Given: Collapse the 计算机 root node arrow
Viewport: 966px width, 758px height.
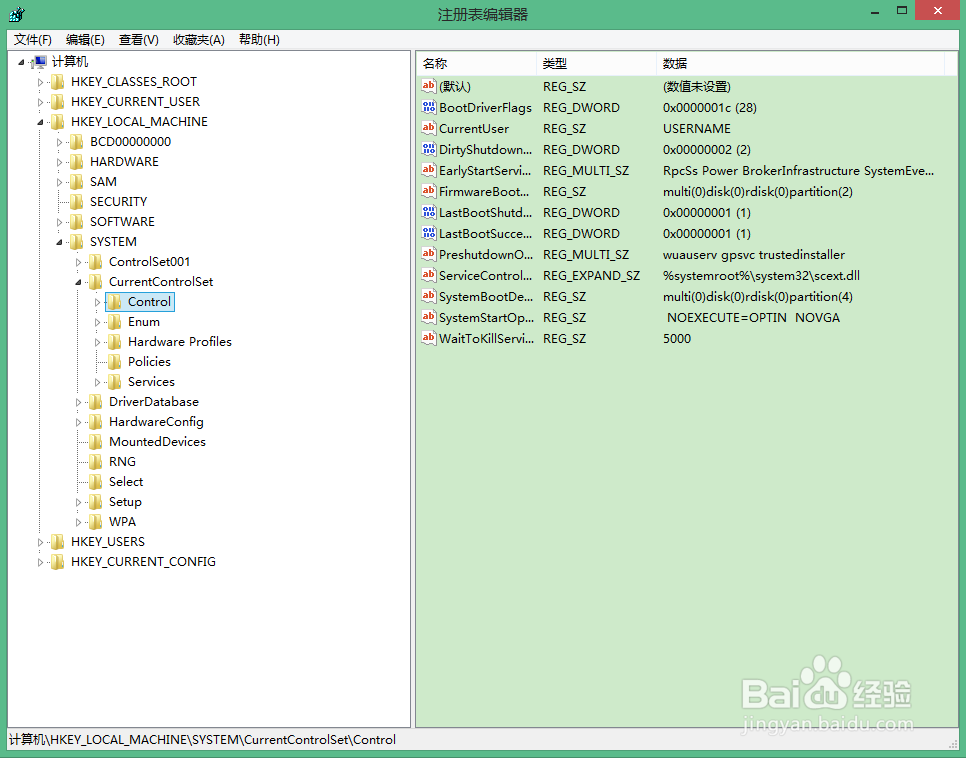Looking at the screenshot, I should pyautogui.click(x=22, y=62).
